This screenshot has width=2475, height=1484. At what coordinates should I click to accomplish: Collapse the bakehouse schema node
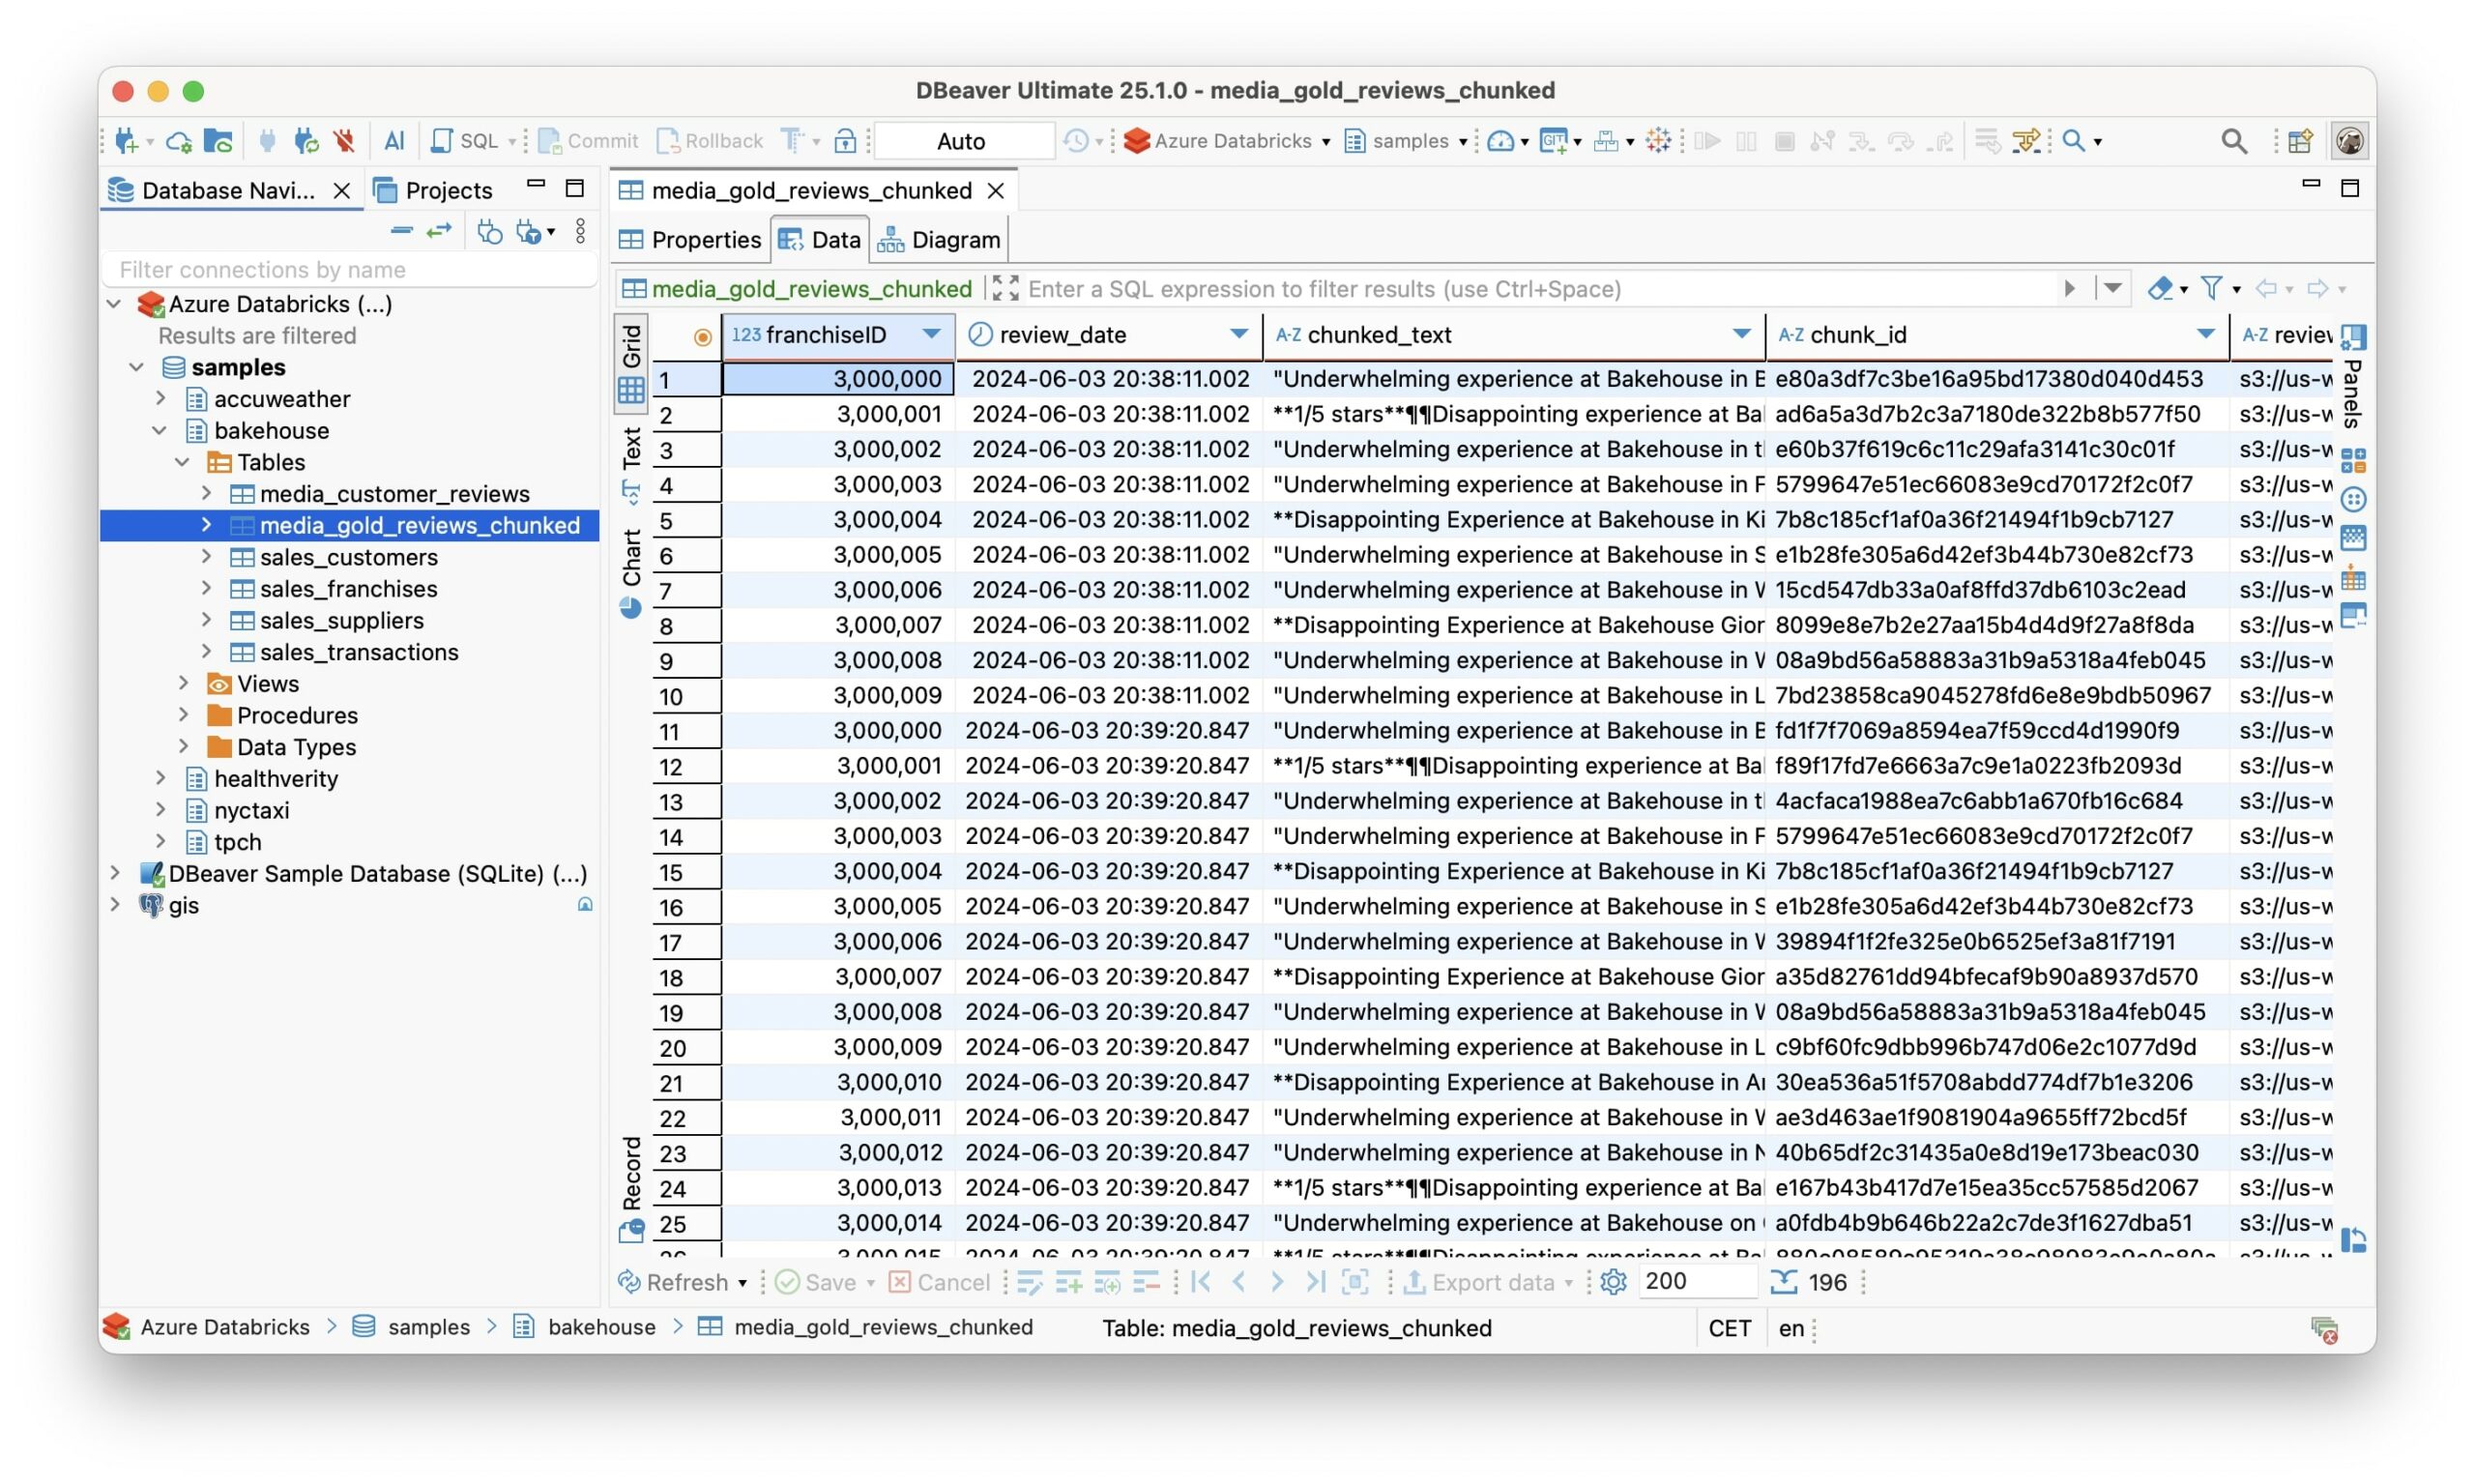161,431
